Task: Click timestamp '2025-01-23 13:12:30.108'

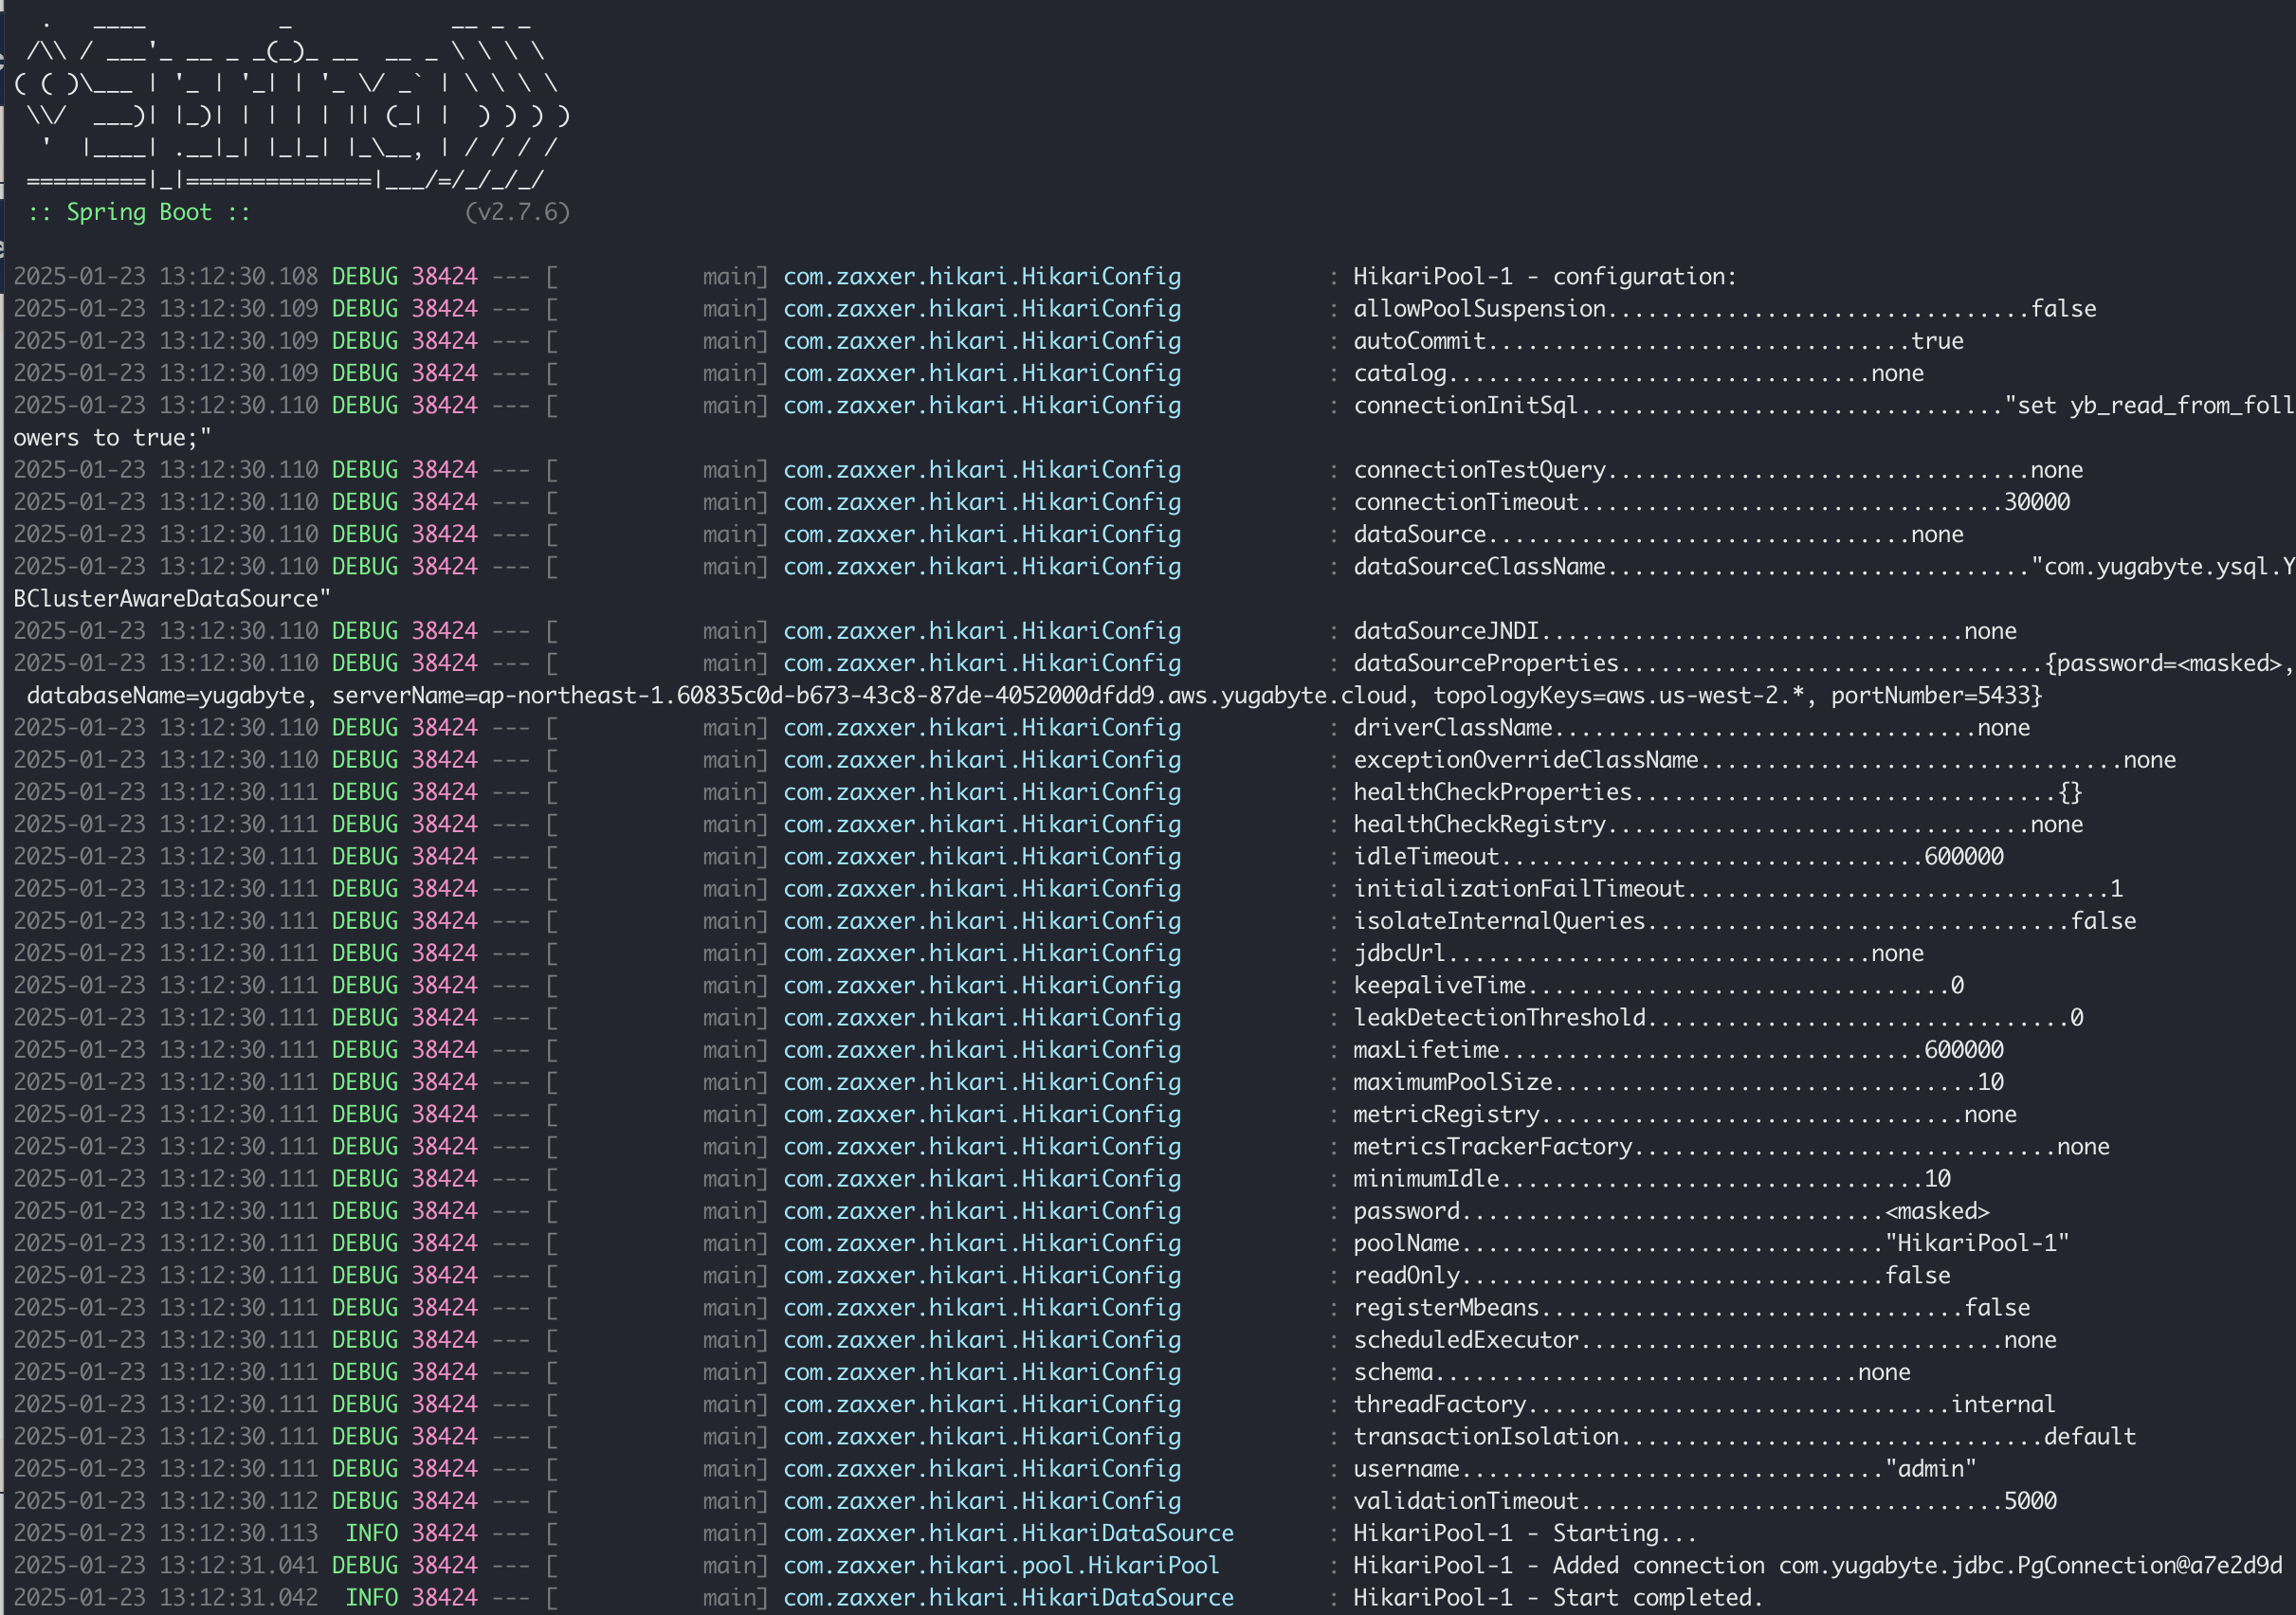Action: point(165,277)
